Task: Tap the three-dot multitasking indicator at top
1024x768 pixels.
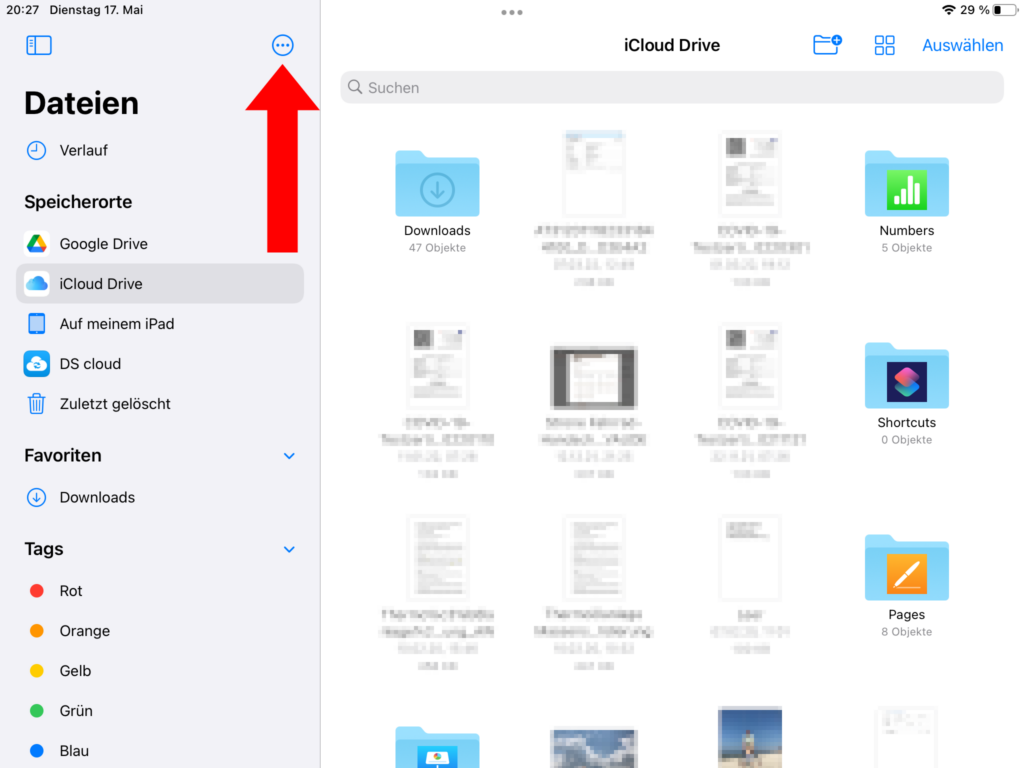Action: [x=511, y=12]
